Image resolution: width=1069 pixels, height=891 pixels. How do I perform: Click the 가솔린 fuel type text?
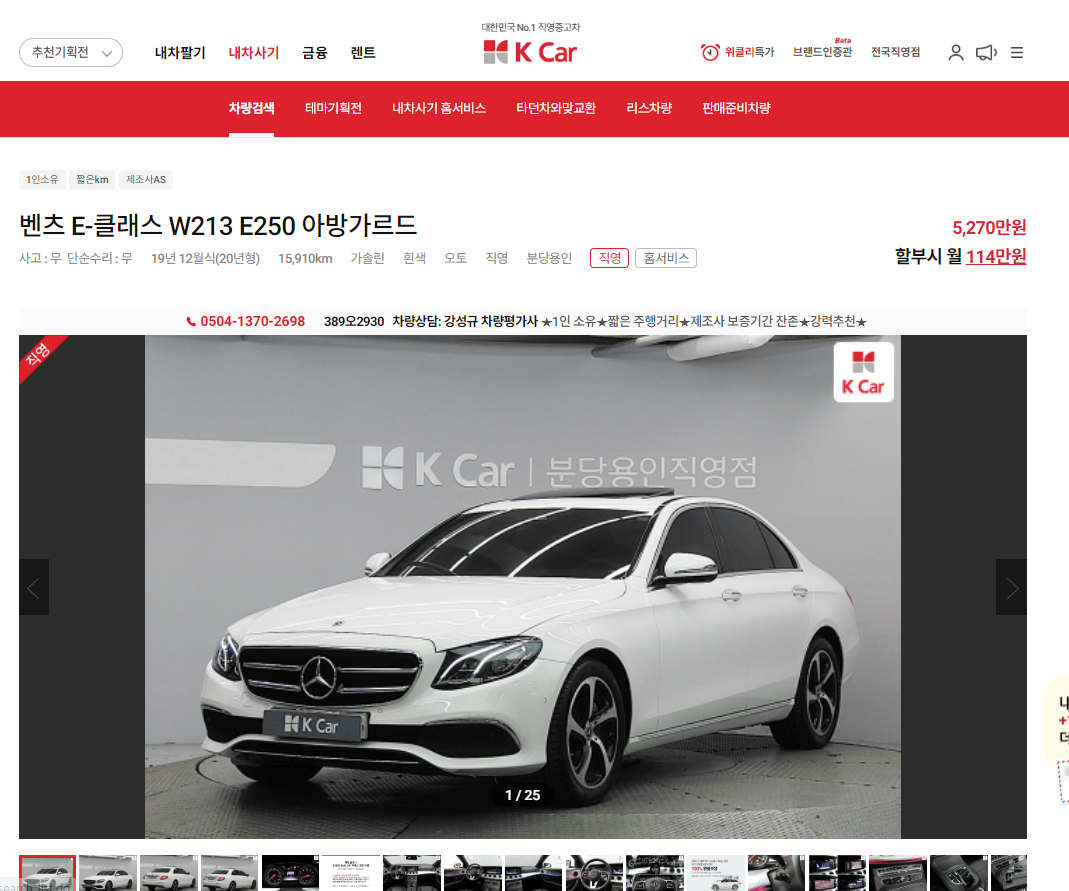click(367, 258)
